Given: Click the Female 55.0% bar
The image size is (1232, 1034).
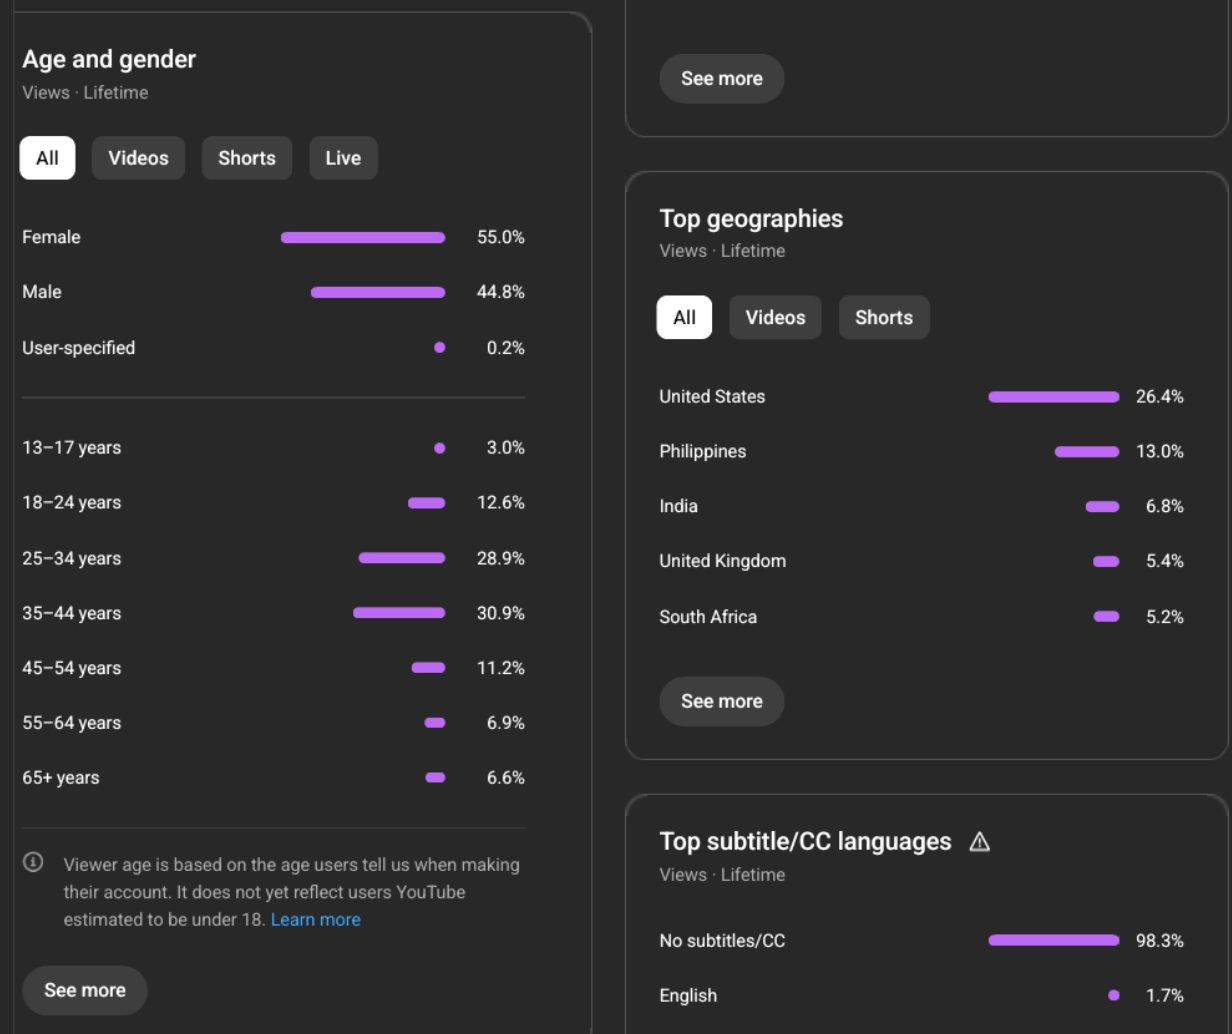Looking at the screenshot, I should point(363,238).
